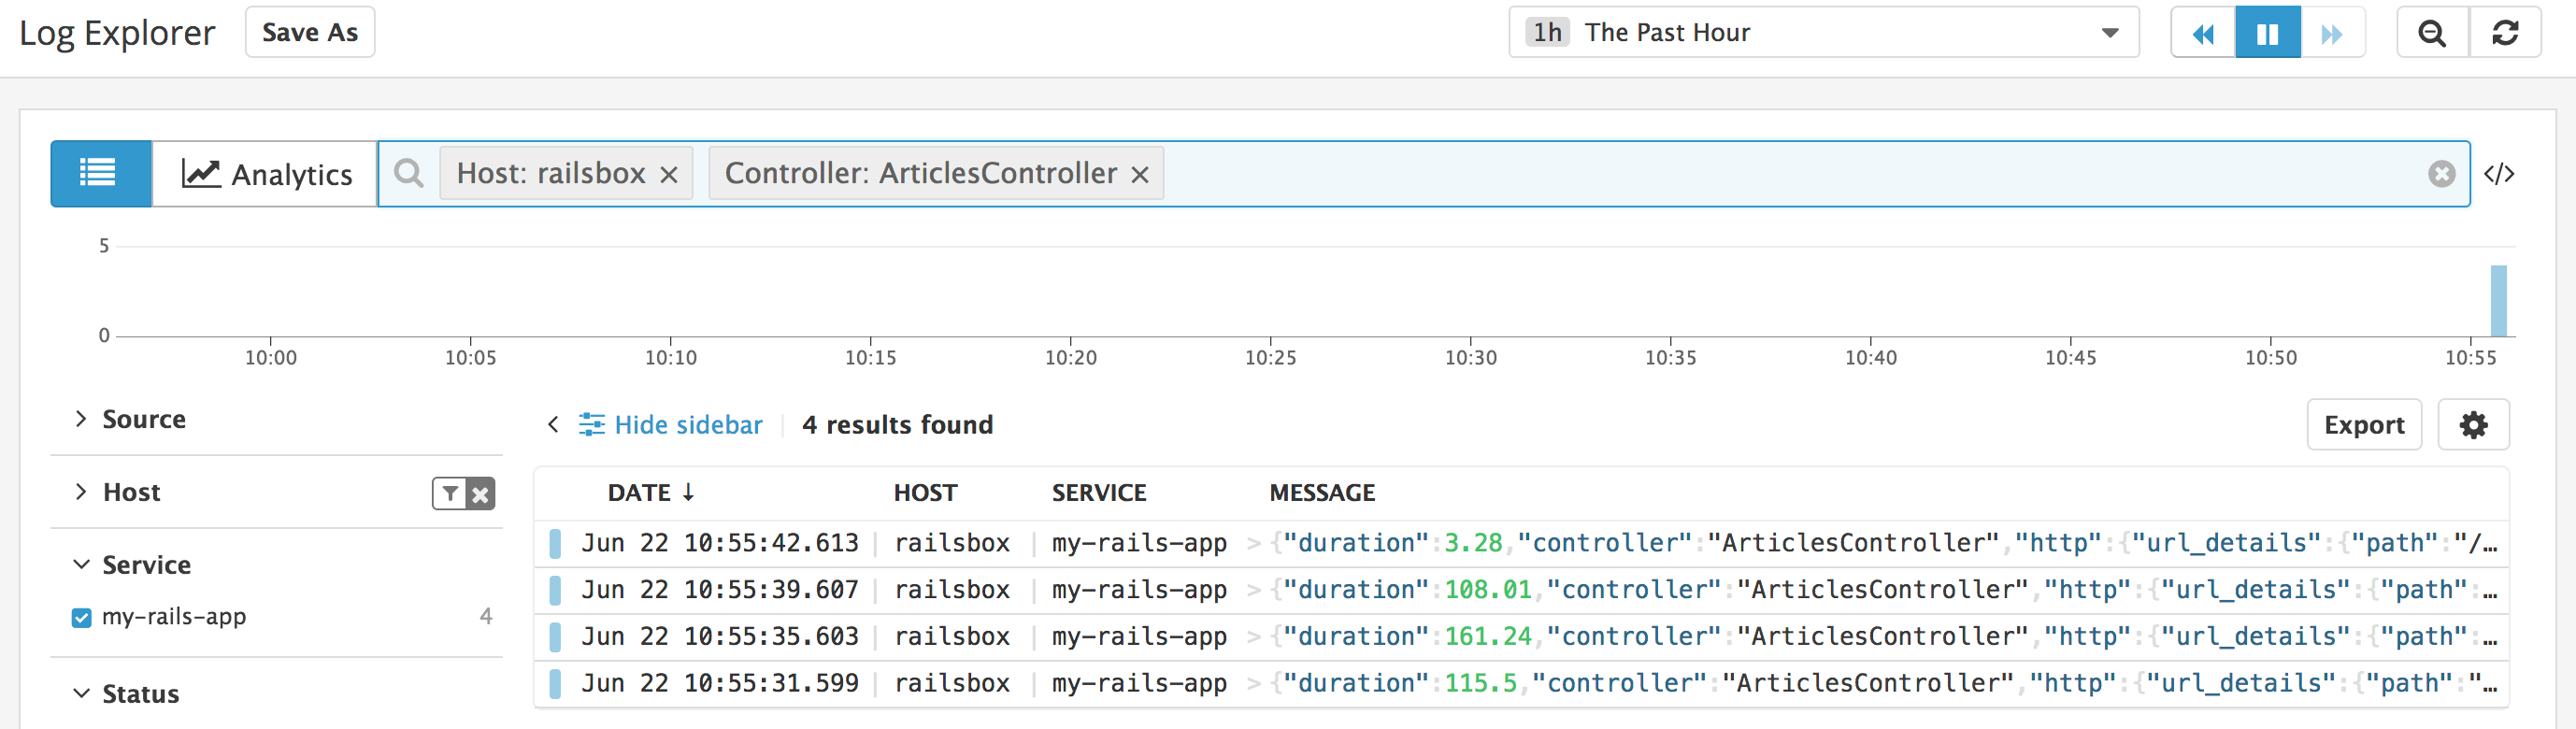Click the 4 results found text
The width and height of the screenshot is (2576, 729).
(897, 425)
